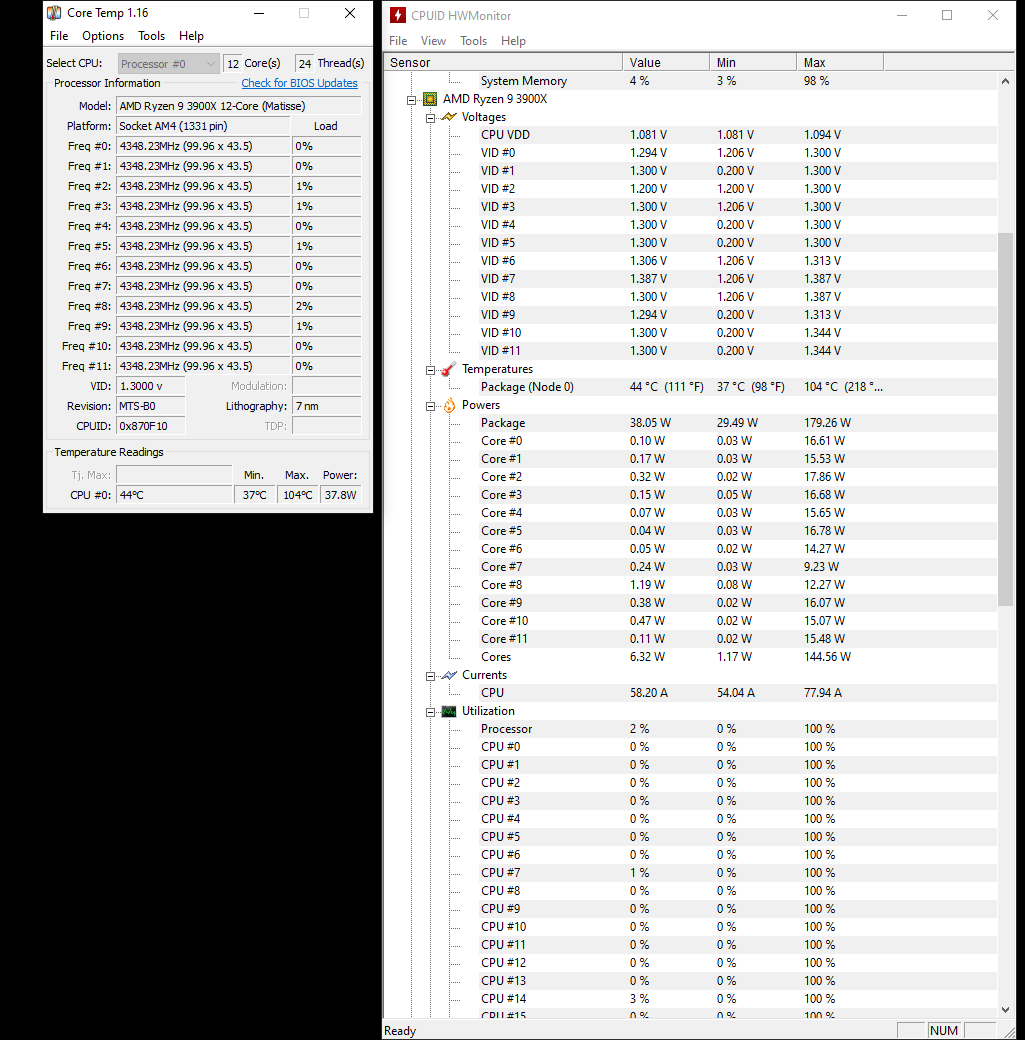Viewport: 1025px width, 1040px height.
Task: Collapse the Temperatures section
Action: pyautogui.click(x=431, y=369)
